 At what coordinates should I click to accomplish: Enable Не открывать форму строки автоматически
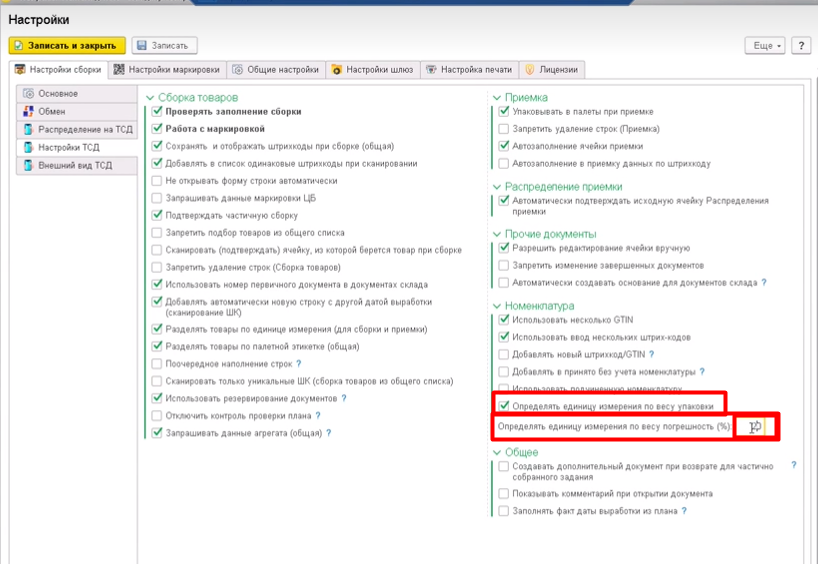(157, 181)
